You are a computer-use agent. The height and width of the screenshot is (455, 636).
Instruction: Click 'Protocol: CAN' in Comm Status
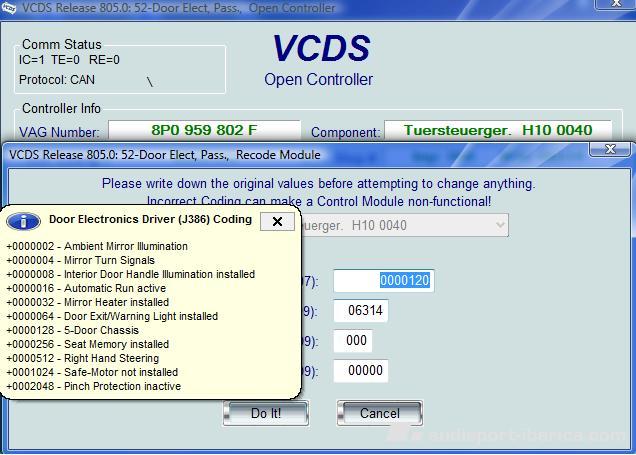[x=57, y=80]
